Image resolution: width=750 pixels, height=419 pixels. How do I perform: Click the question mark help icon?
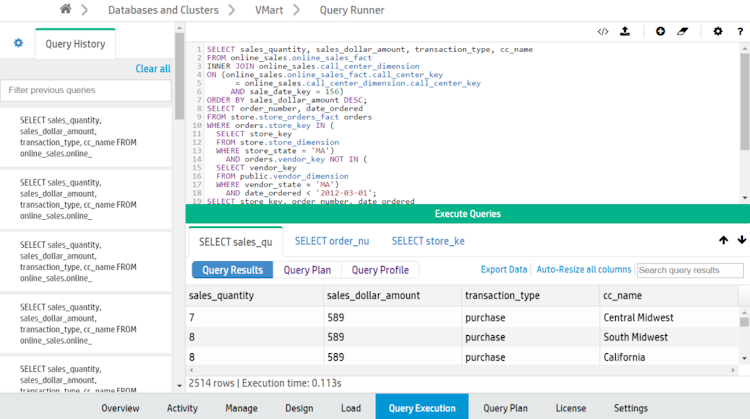click(x=741, y=31)
